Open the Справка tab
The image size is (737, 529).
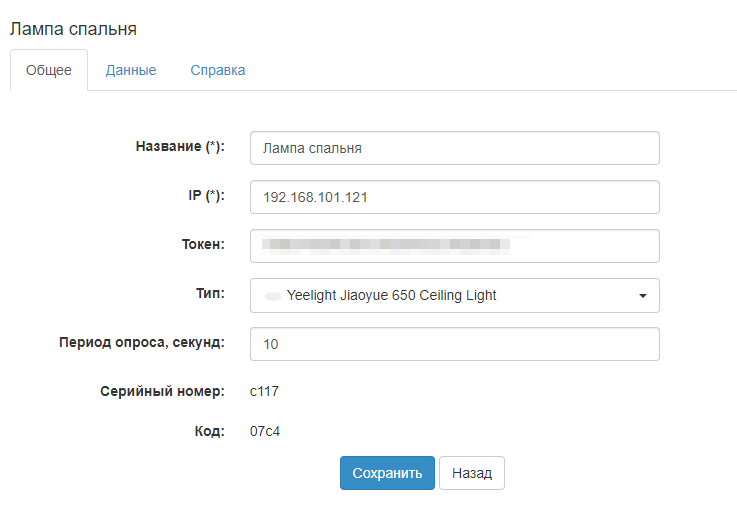point(218,71)
